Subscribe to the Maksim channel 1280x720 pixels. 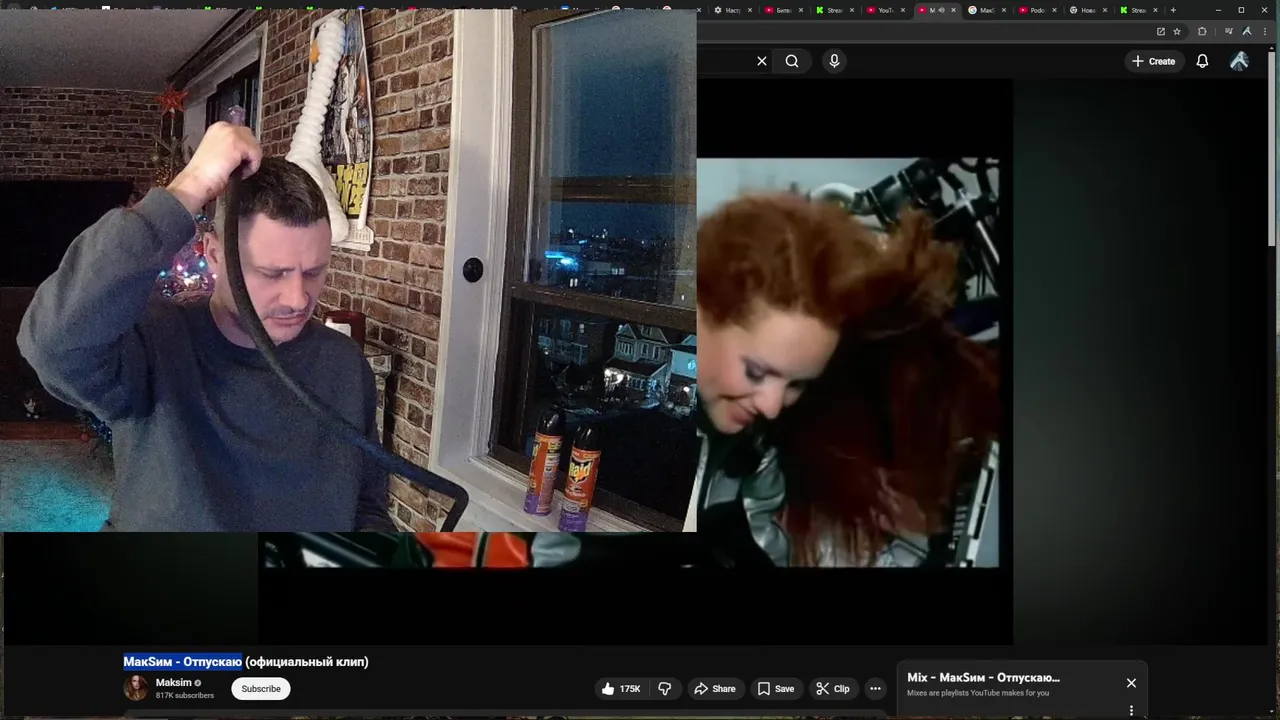[261, 689]
